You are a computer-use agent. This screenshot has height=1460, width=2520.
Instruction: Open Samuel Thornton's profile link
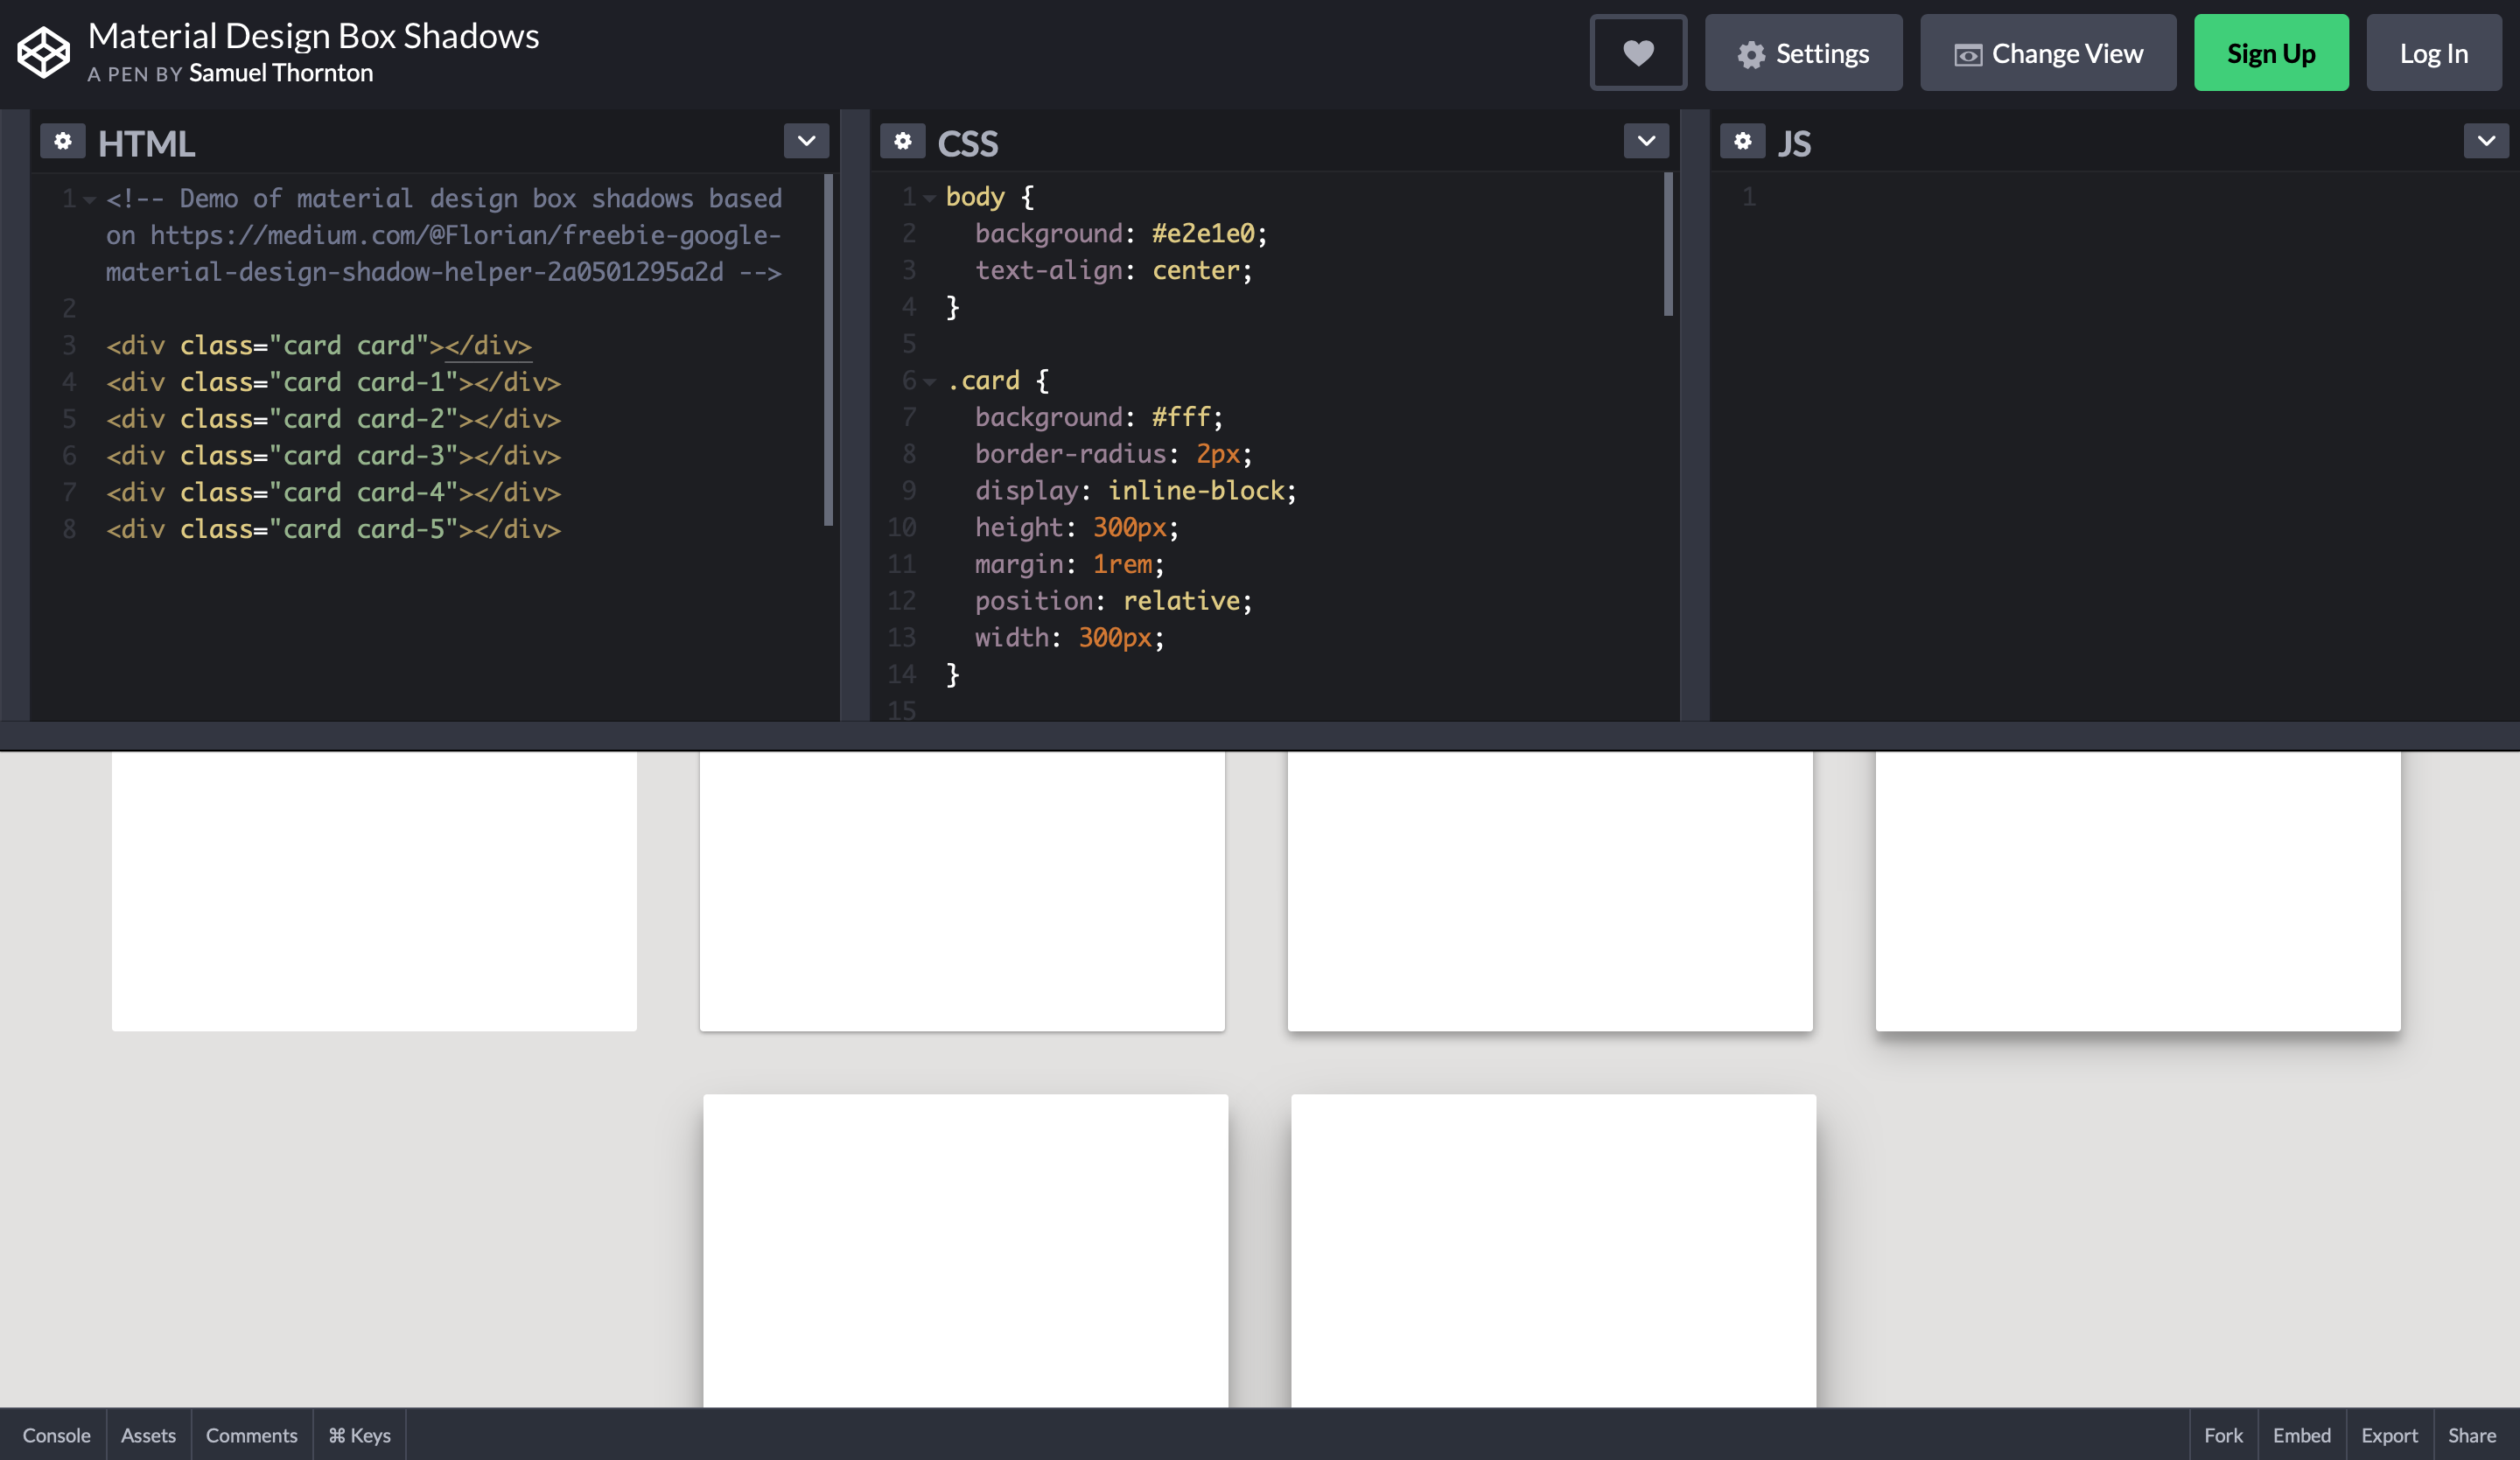tap(281, 74)
